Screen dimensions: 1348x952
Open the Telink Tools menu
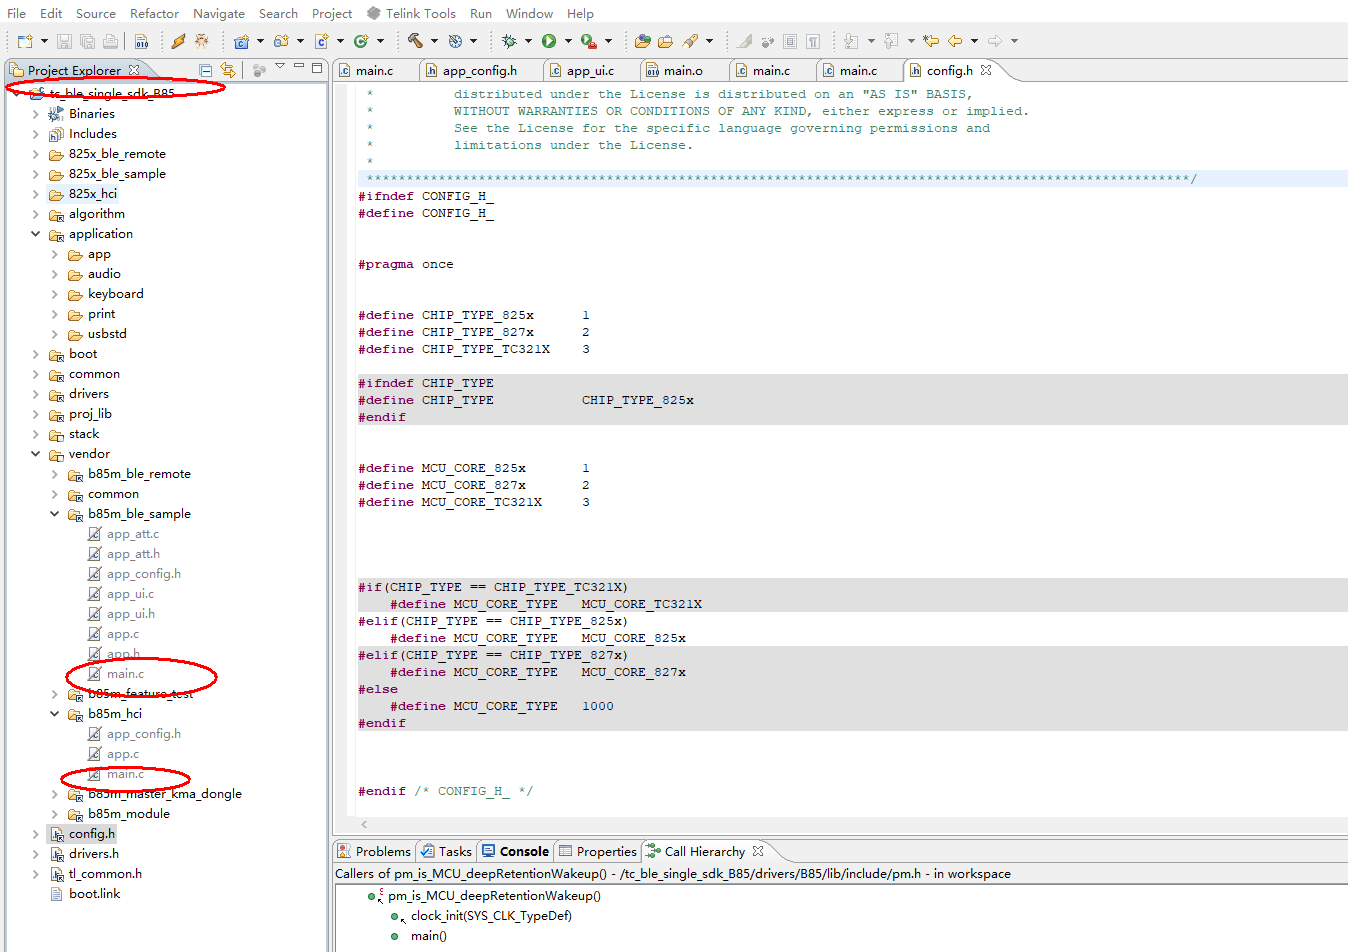pyautogui.click(x=411, y=13)
